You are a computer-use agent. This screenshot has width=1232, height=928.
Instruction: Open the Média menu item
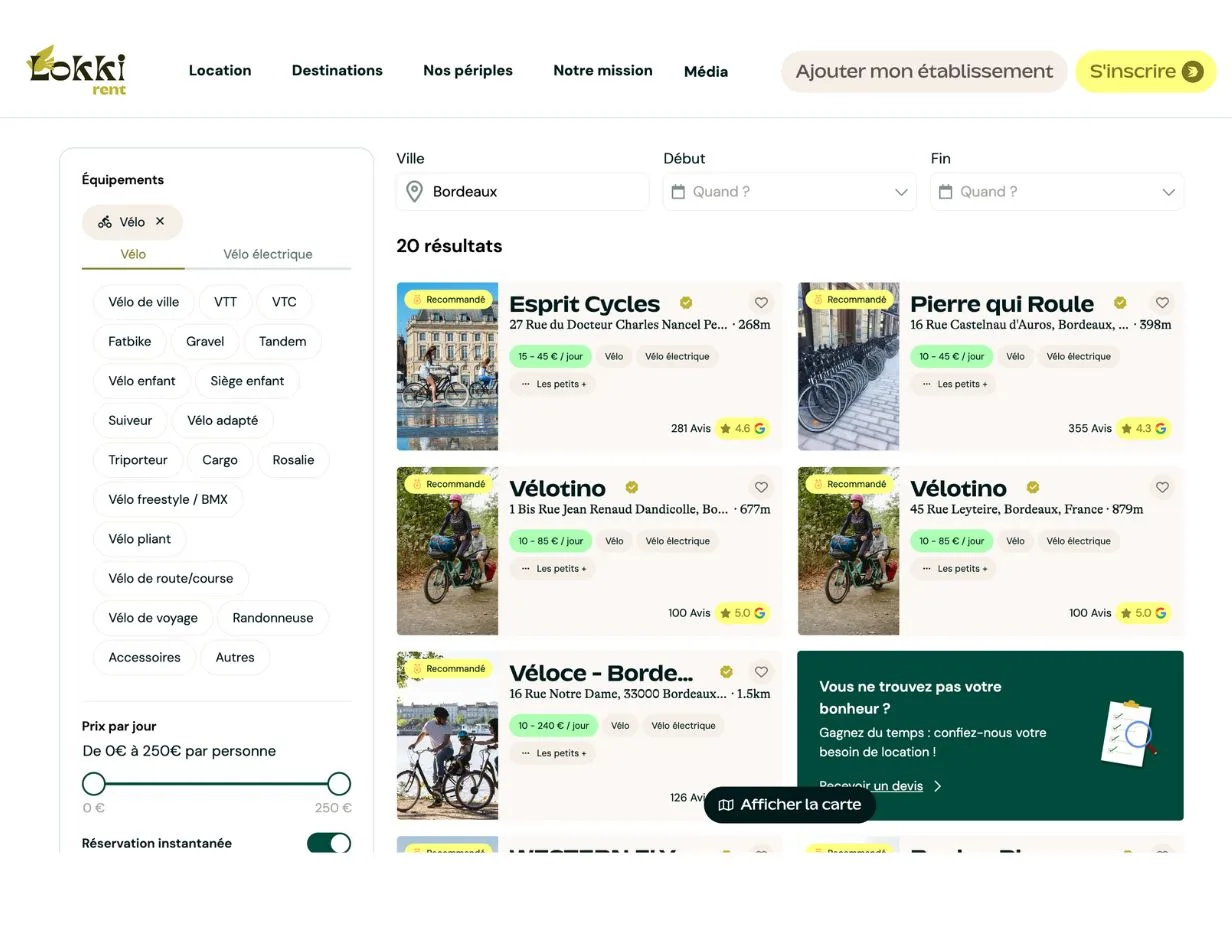pos(706,71)
